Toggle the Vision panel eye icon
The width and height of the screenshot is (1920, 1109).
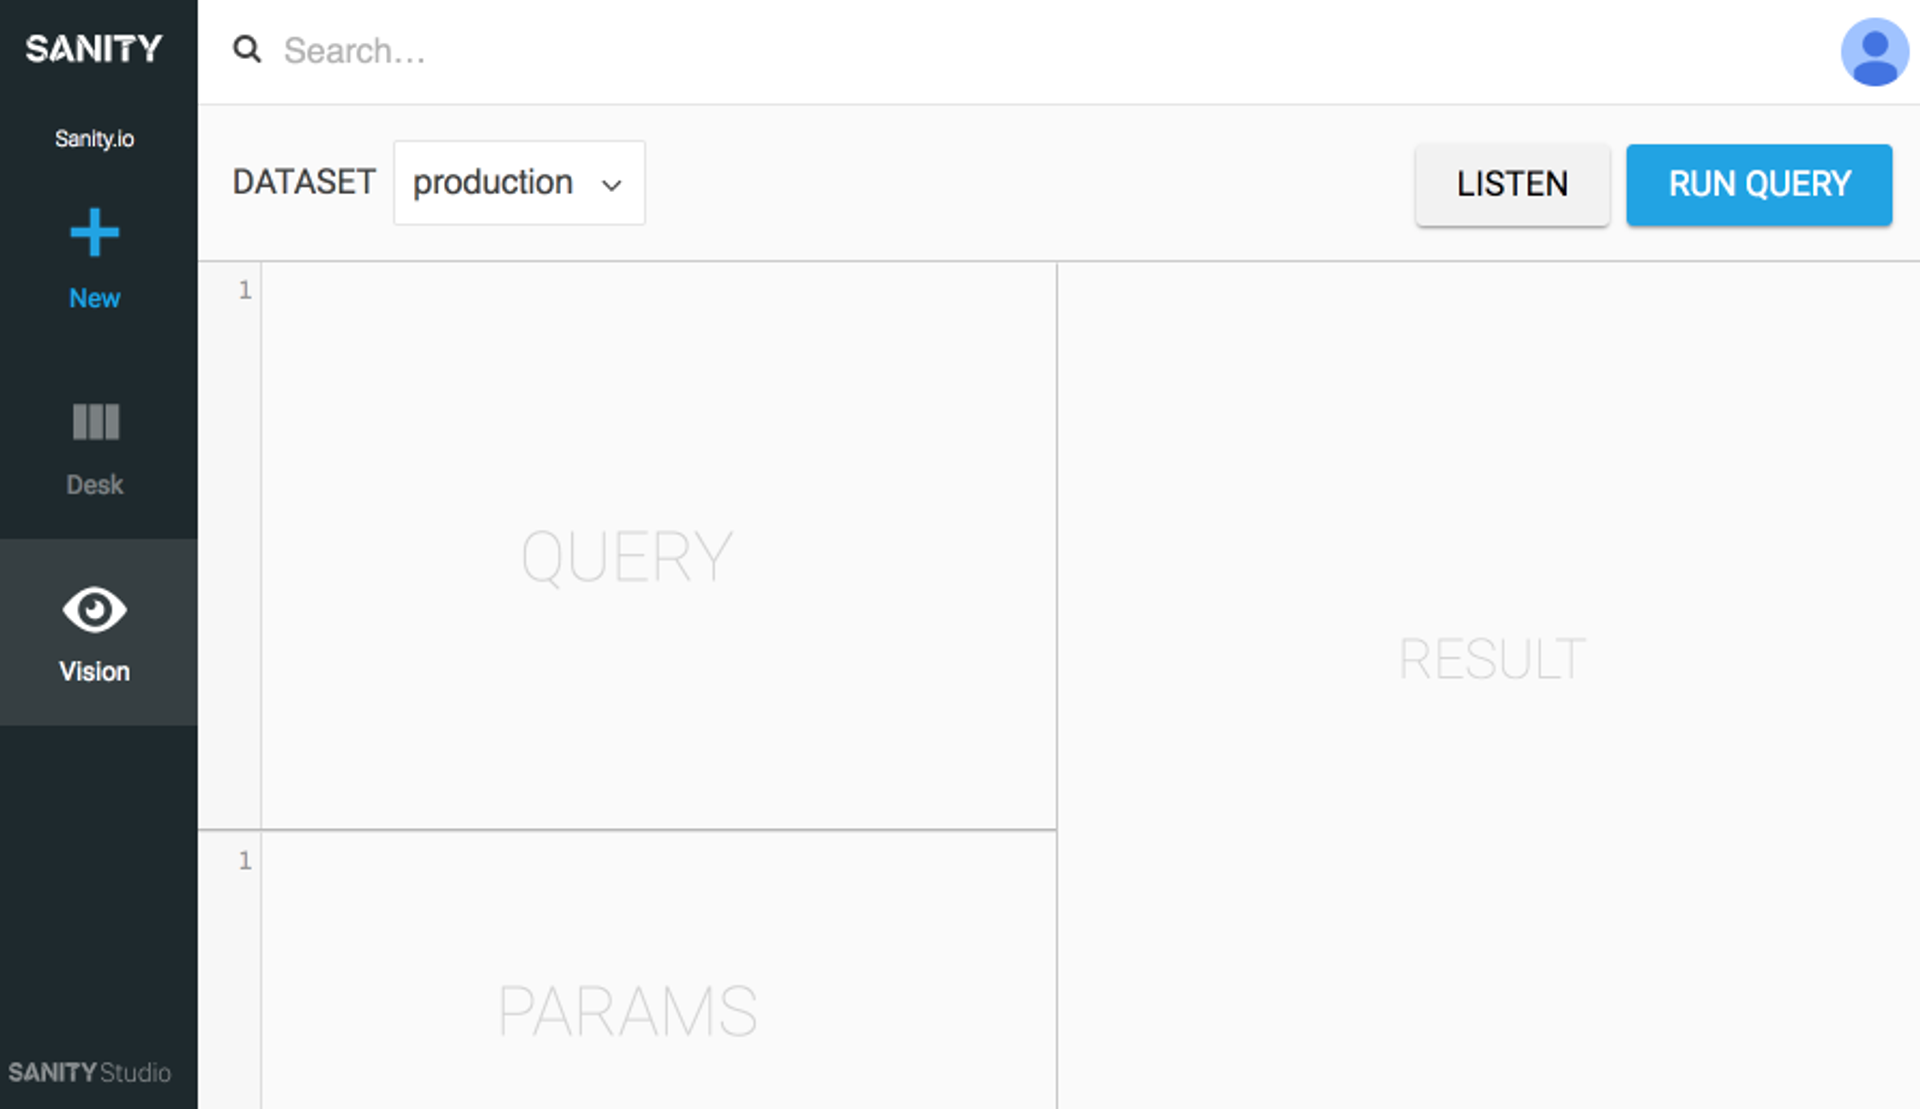click(x=94, y=609)
